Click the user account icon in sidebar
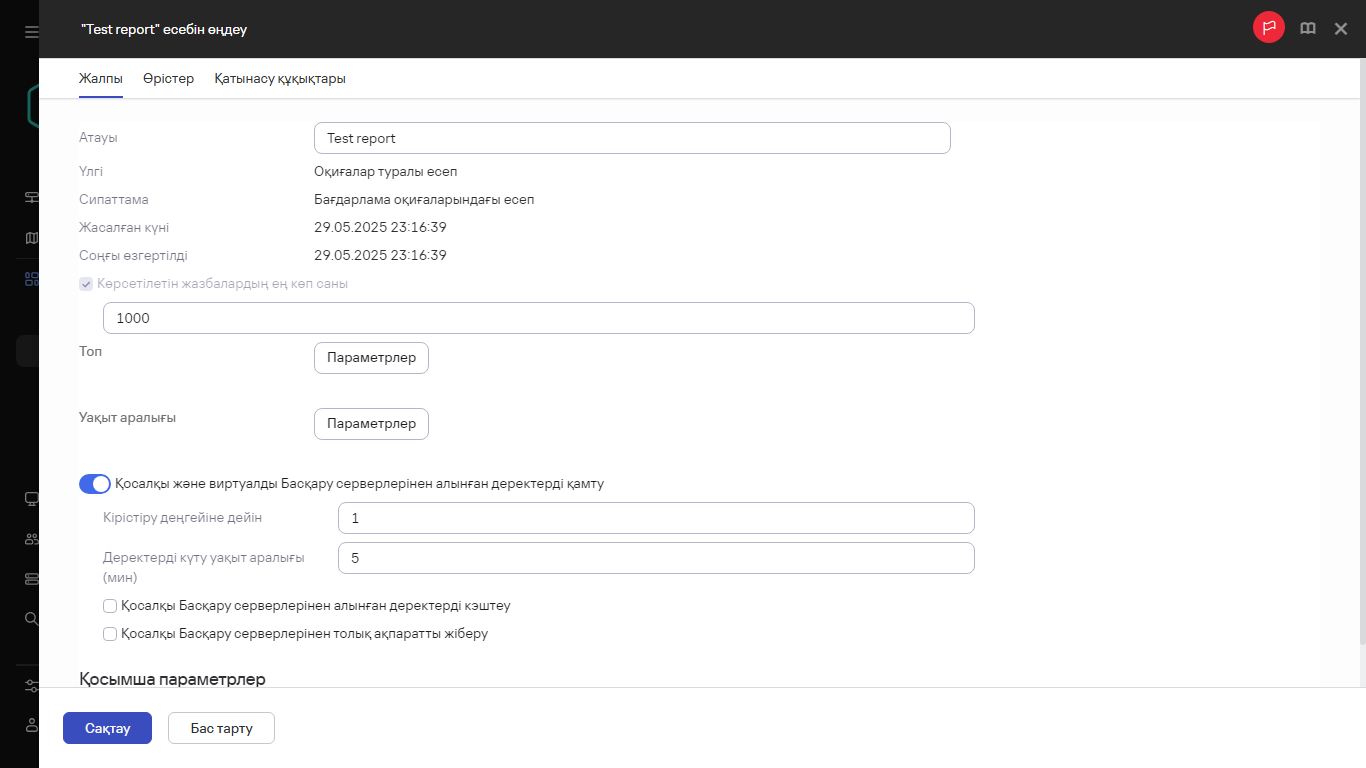 pos(31,725)
